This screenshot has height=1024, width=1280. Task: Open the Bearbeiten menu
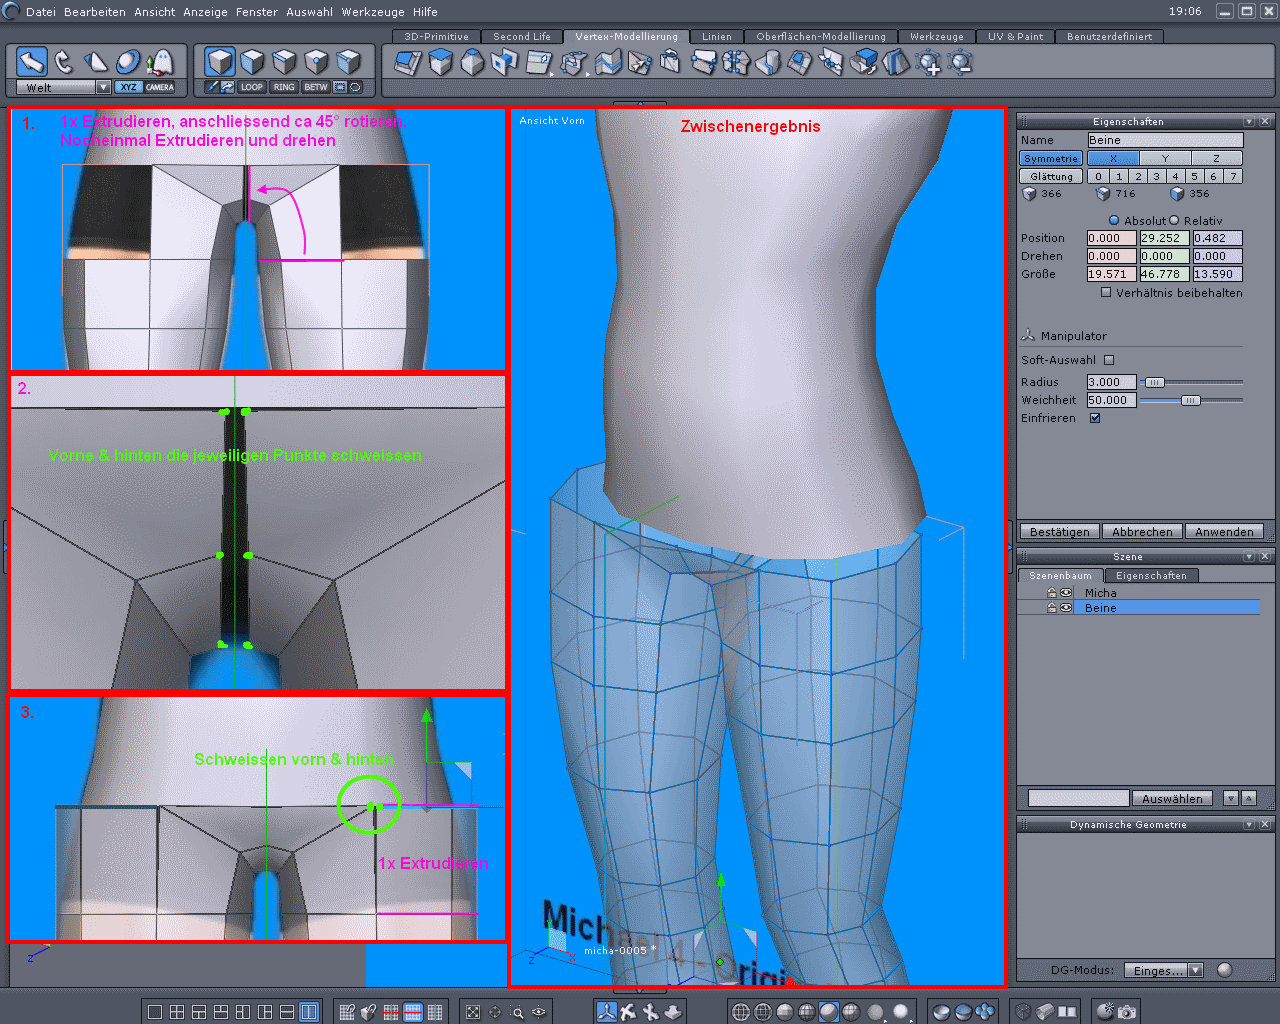[x=95, y=12]
